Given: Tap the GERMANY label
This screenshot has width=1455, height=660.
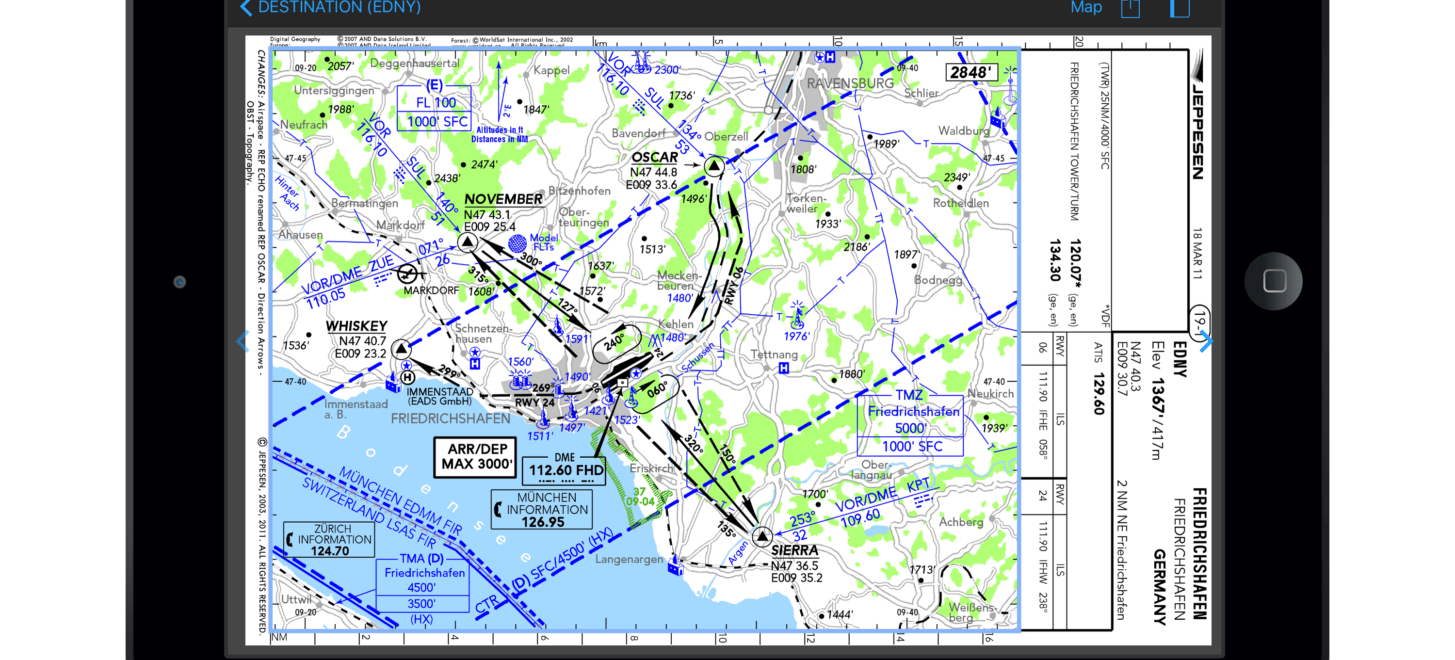Looking at the screenshot, I should [x=1159, y=586].
